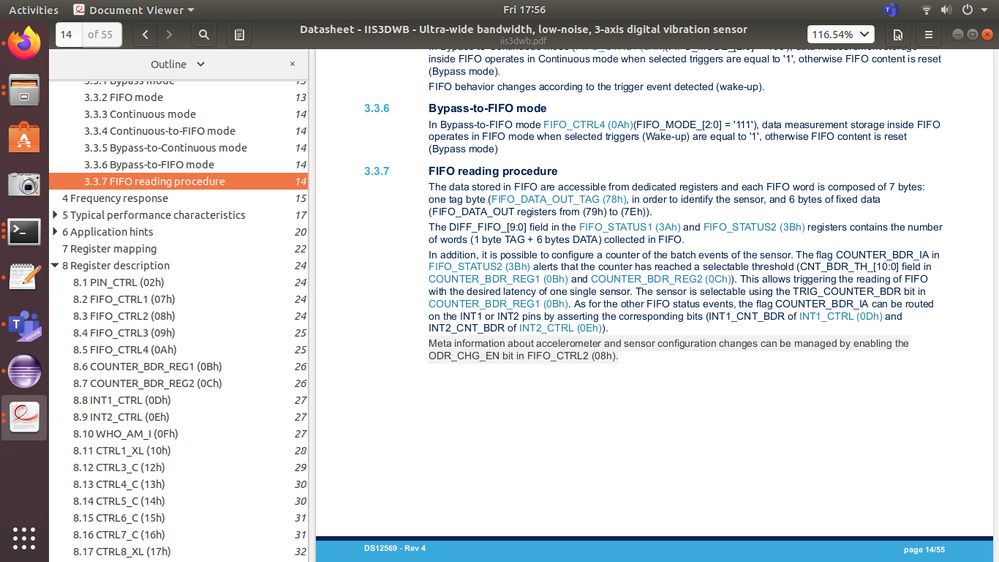Launch Firefox from the dock
Viewport: 999px width, 562px height.
pyautogui.click(x=24, y=43)
